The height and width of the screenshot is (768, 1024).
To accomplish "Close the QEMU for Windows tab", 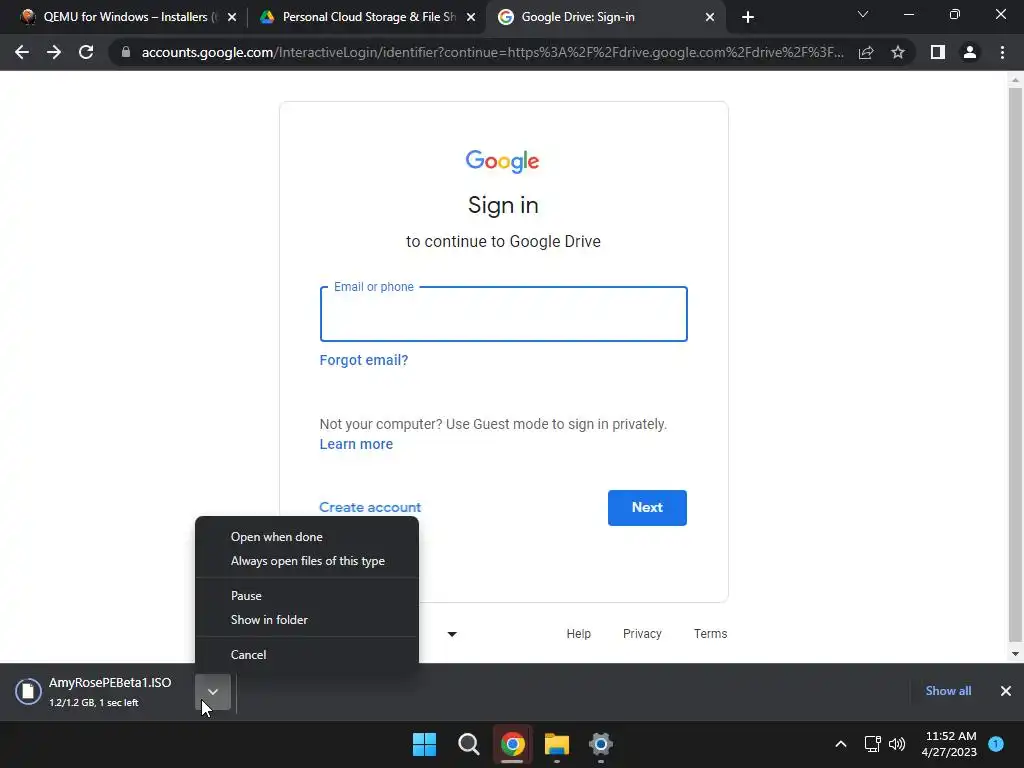I will (232, 17).
